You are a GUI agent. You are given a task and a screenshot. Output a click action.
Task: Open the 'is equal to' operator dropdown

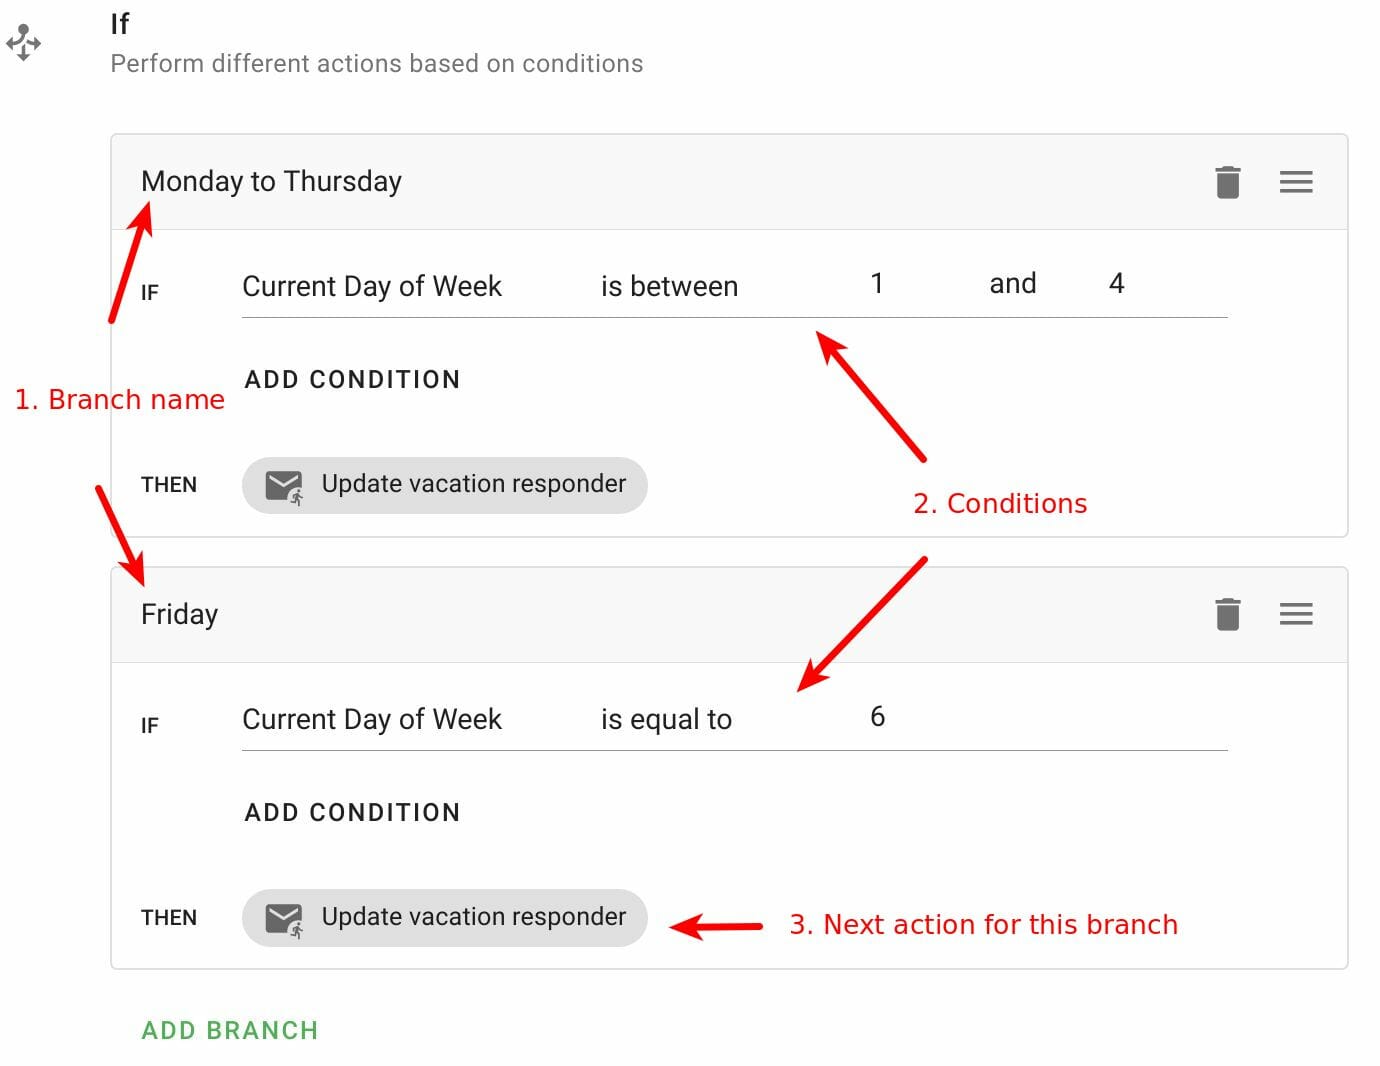click(666, 720)
